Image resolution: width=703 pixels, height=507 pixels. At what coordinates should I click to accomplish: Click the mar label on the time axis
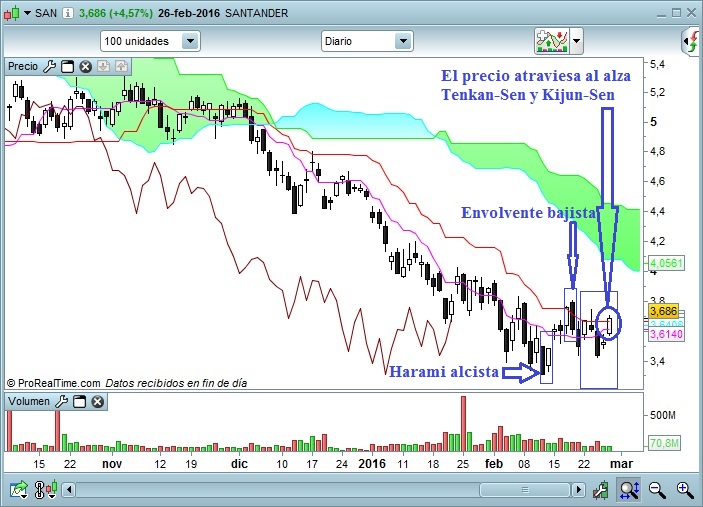(621, 464)
